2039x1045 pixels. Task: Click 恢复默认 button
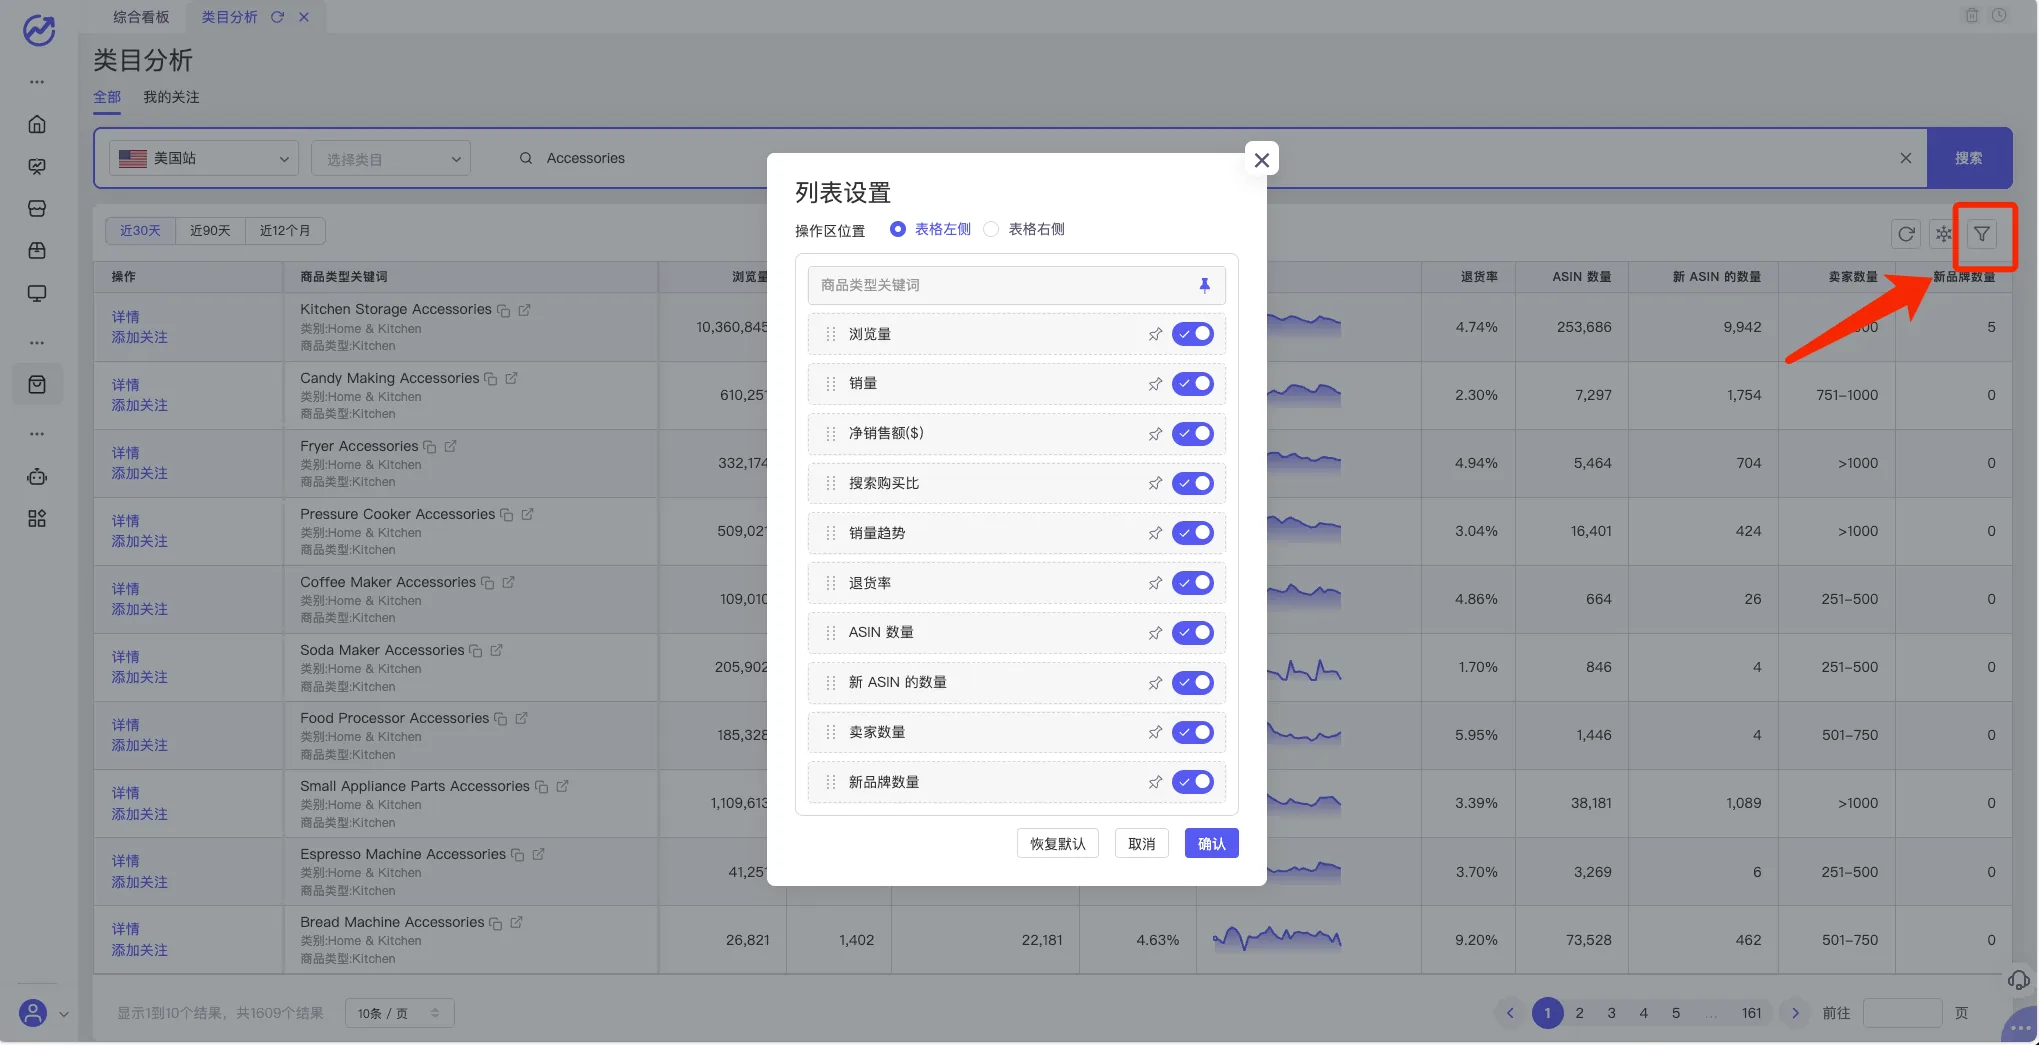(x=1058, y=843)
